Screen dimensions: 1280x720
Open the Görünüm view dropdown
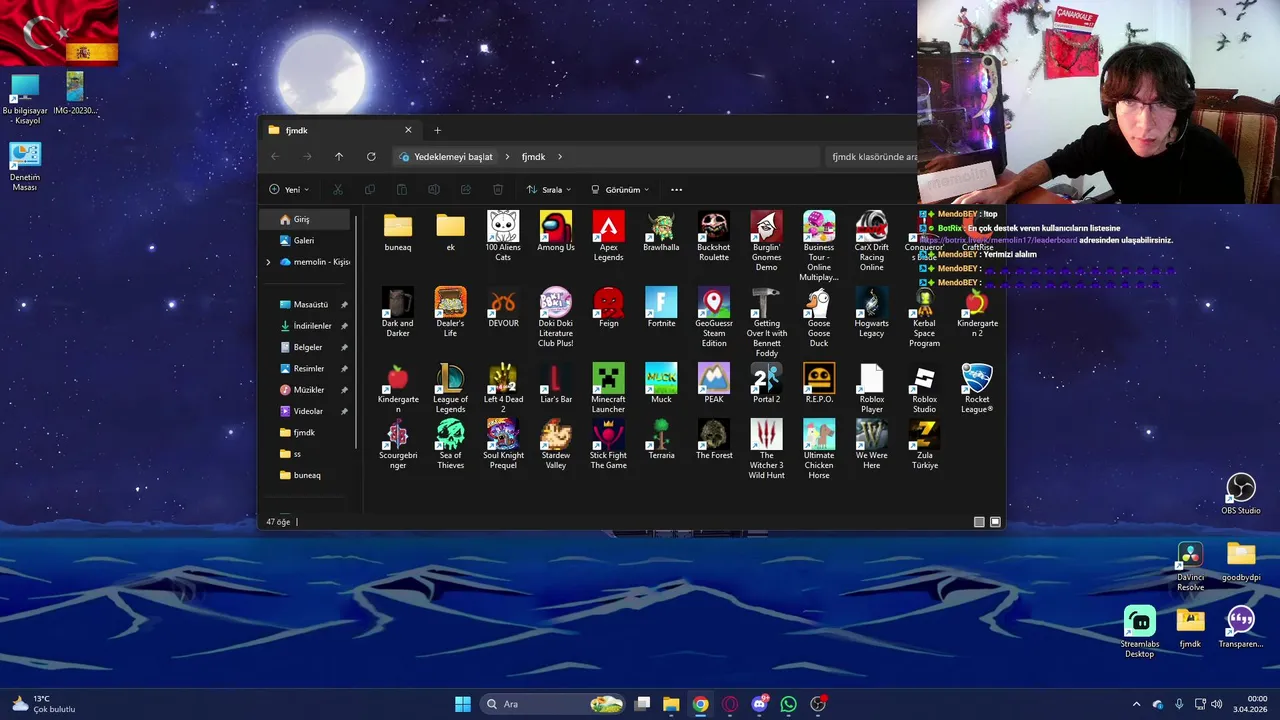620,189
